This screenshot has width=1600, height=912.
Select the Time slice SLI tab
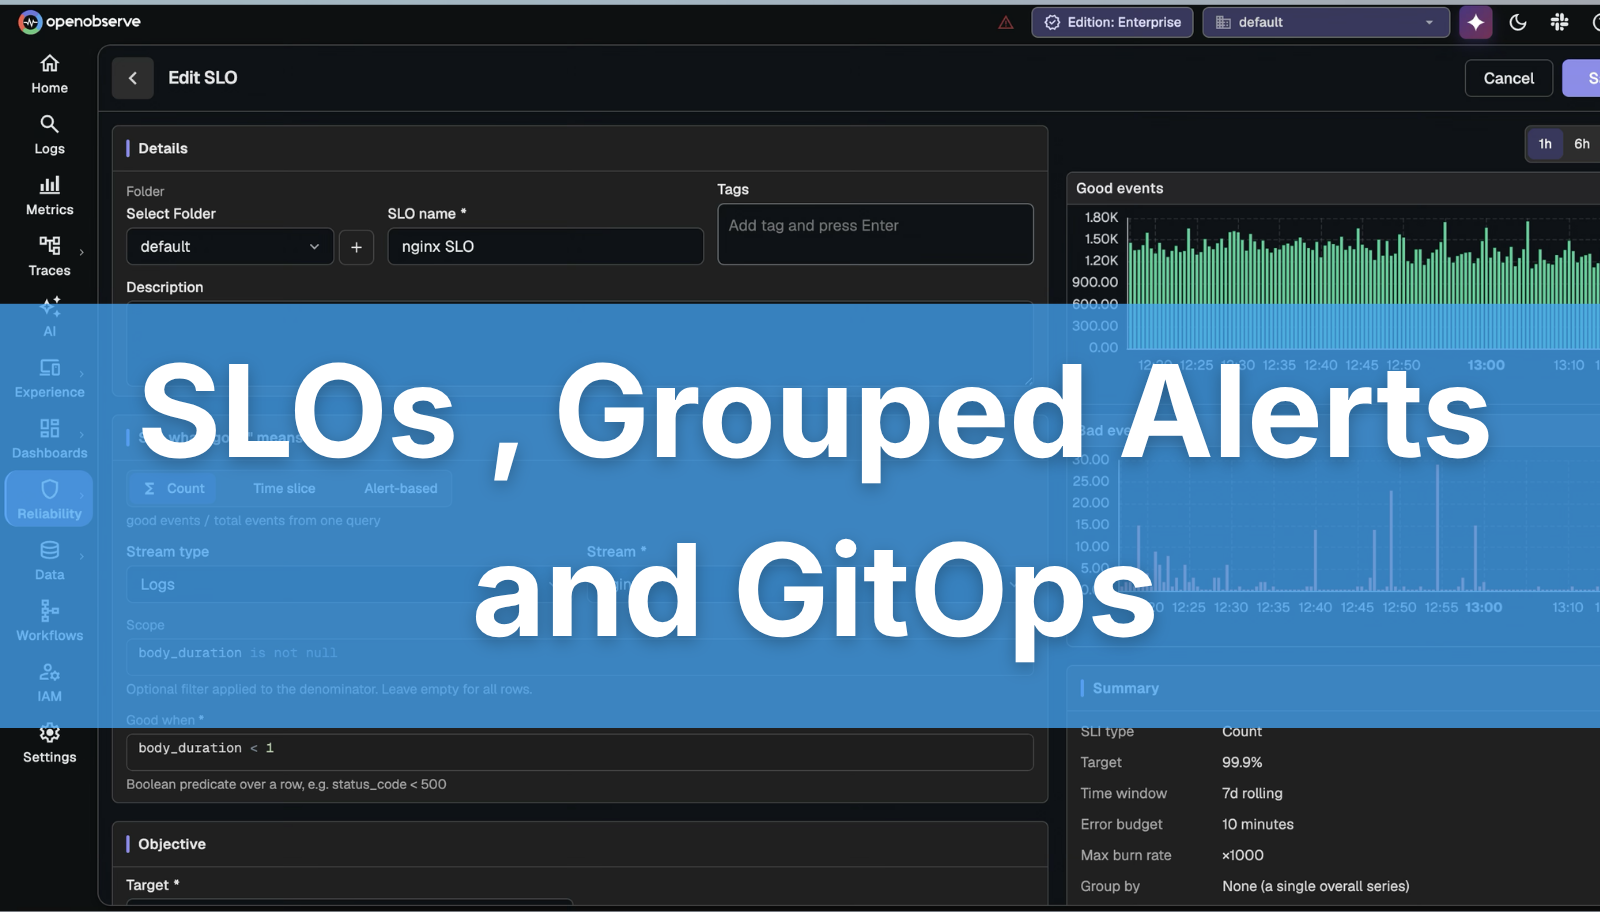click(284, 488)
